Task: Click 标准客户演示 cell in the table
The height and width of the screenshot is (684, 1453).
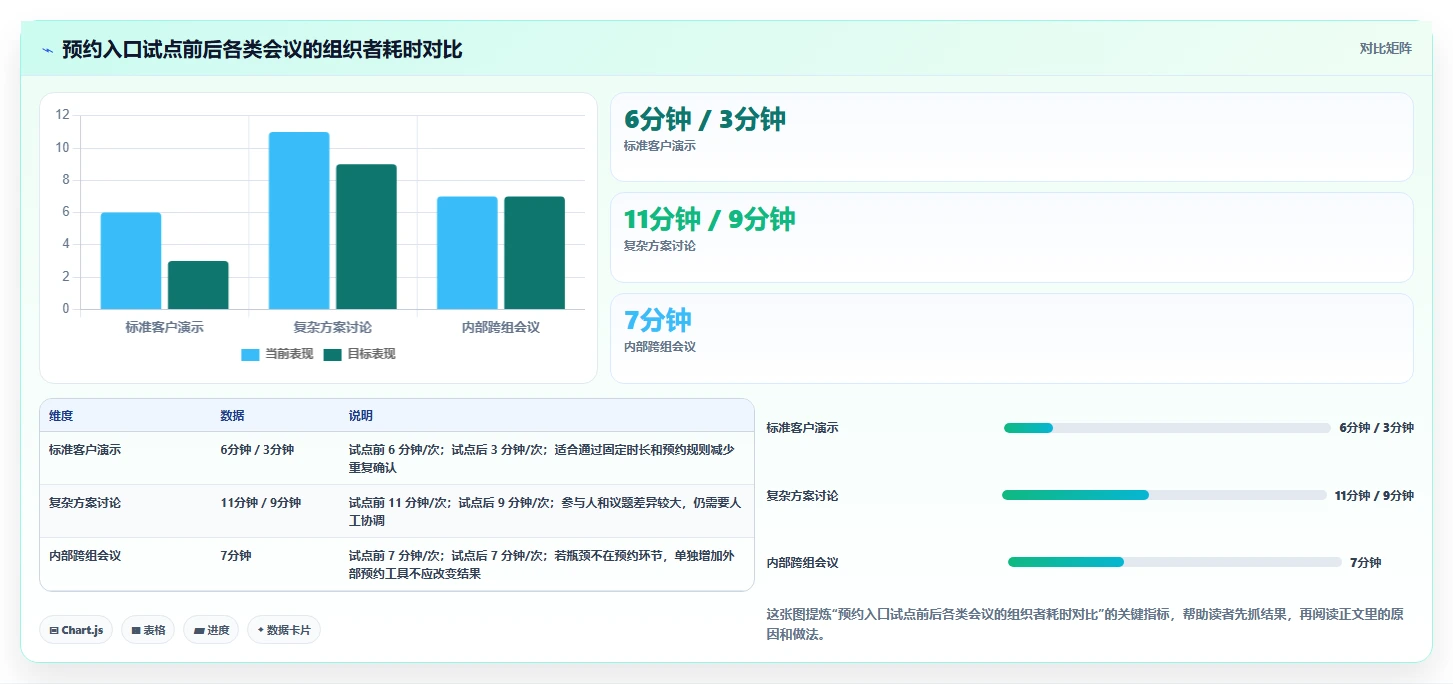Action: pos(85,450)
